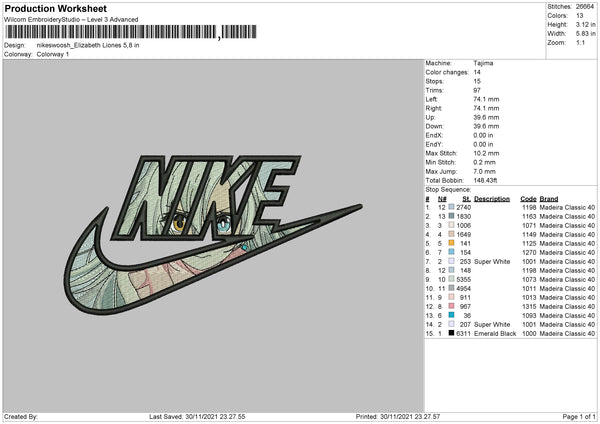
Task: Select the design name nikeswoosh_Elizabeth Liones
Action: pos(88,45)
